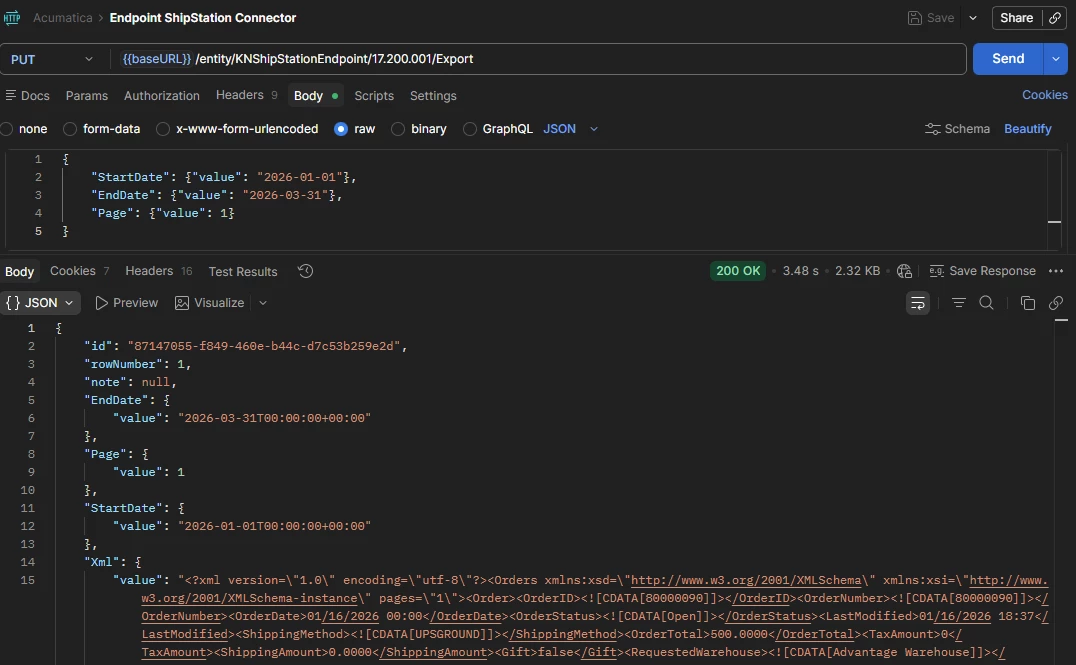This screenshot has width=1076, height=665.
Task: Click the Save disk icon
Action: click(x=914, y=18)
